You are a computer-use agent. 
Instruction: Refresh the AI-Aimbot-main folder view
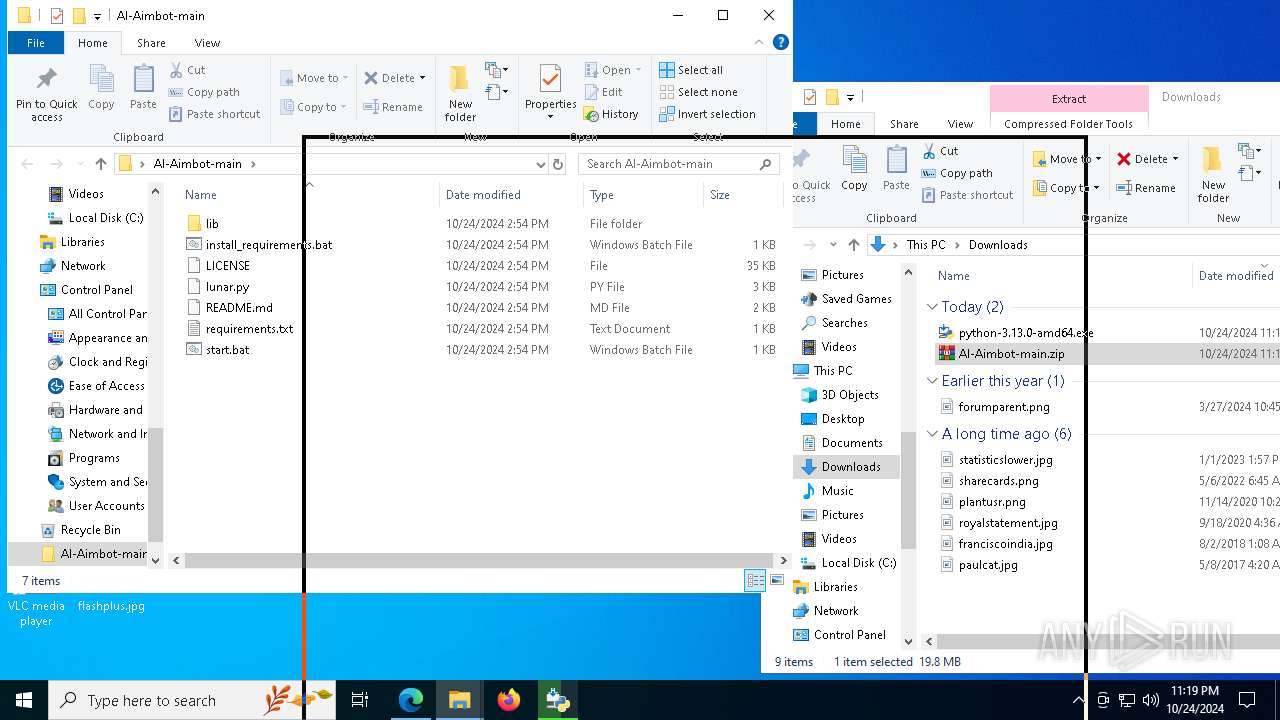(558, 164)
